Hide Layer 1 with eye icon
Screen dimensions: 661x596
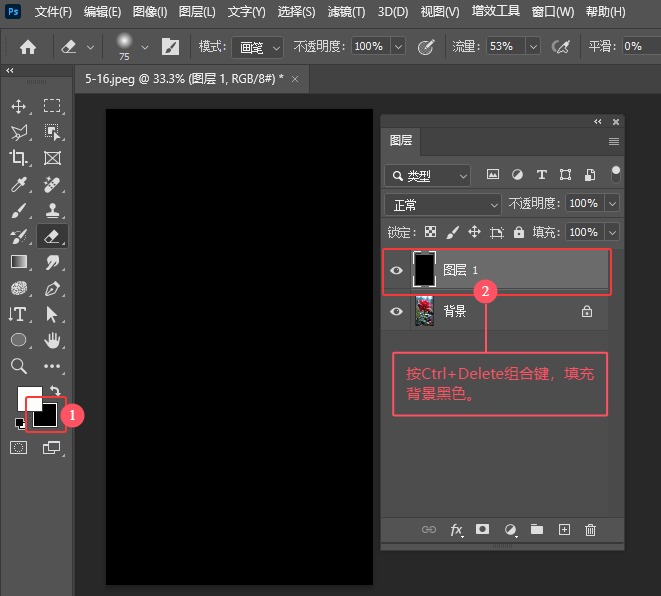(396, 270)
